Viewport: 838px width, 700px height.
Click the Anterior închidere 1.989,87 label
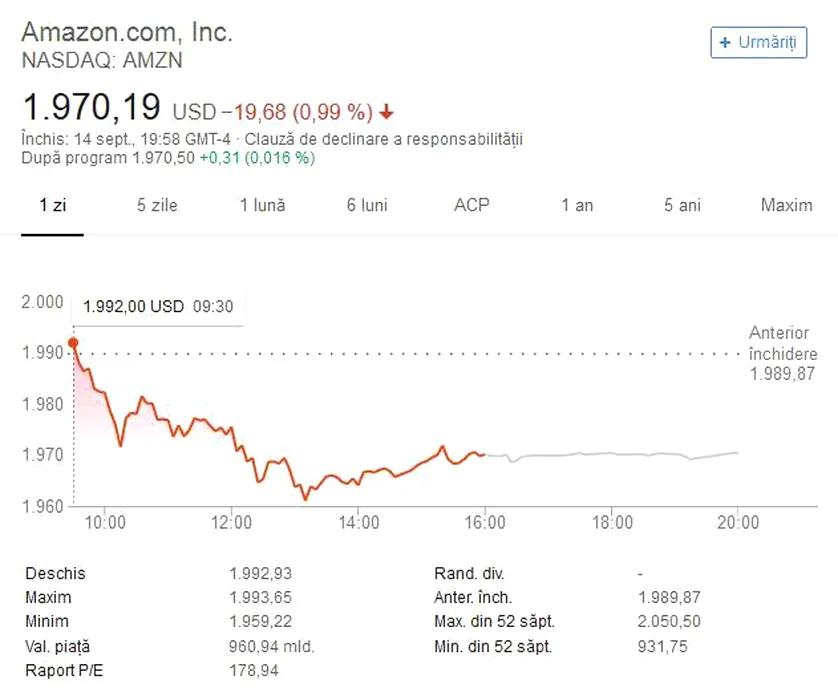pos(783,353)
